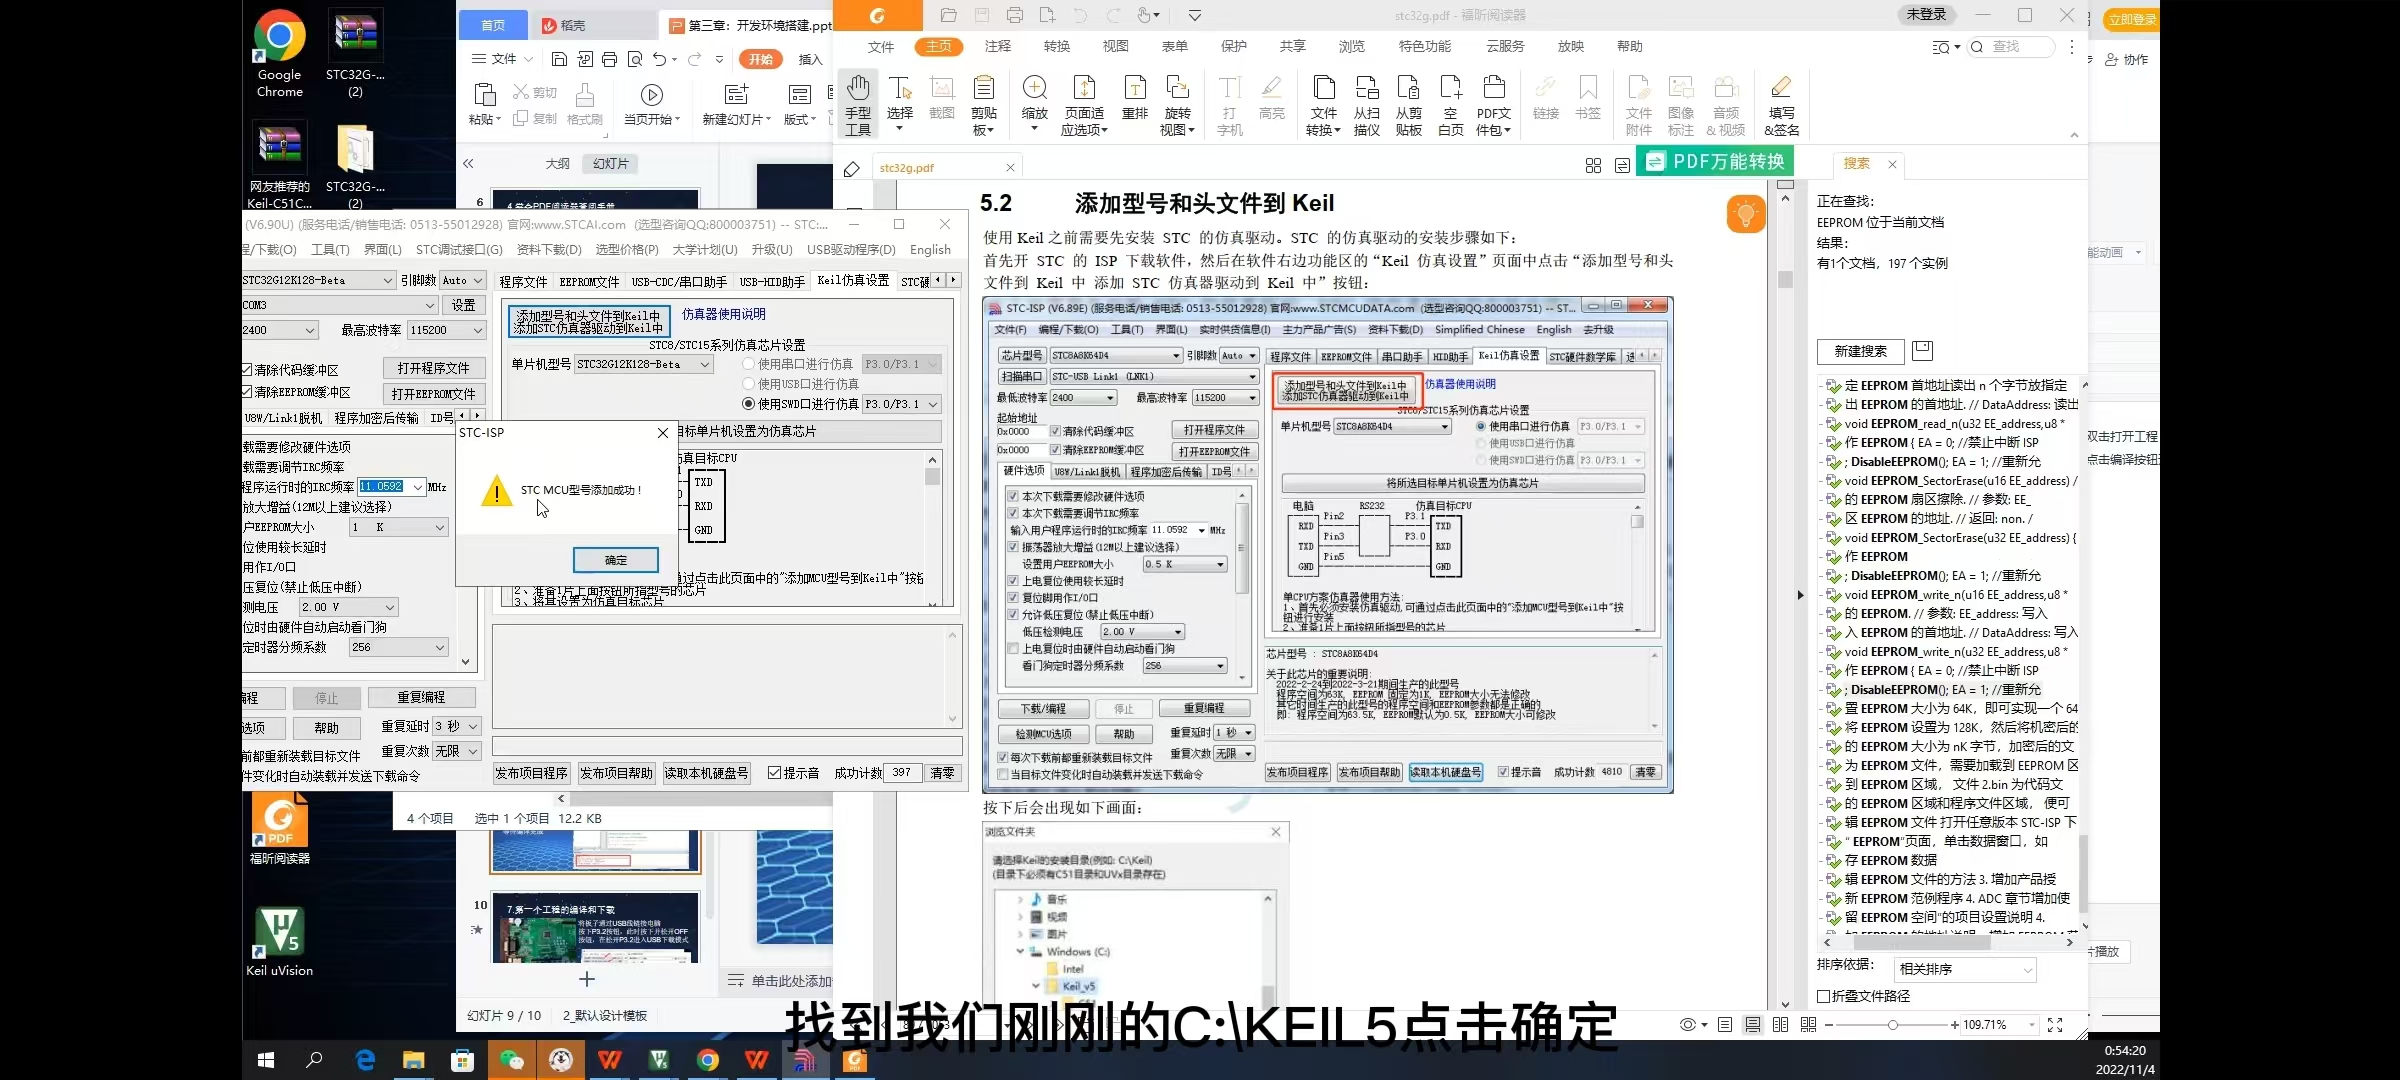The height and width of the screenshot is (1080, 2400).
Task: Open the Comment ribbon tab in Foxit
Action: (x=997, y=46)
